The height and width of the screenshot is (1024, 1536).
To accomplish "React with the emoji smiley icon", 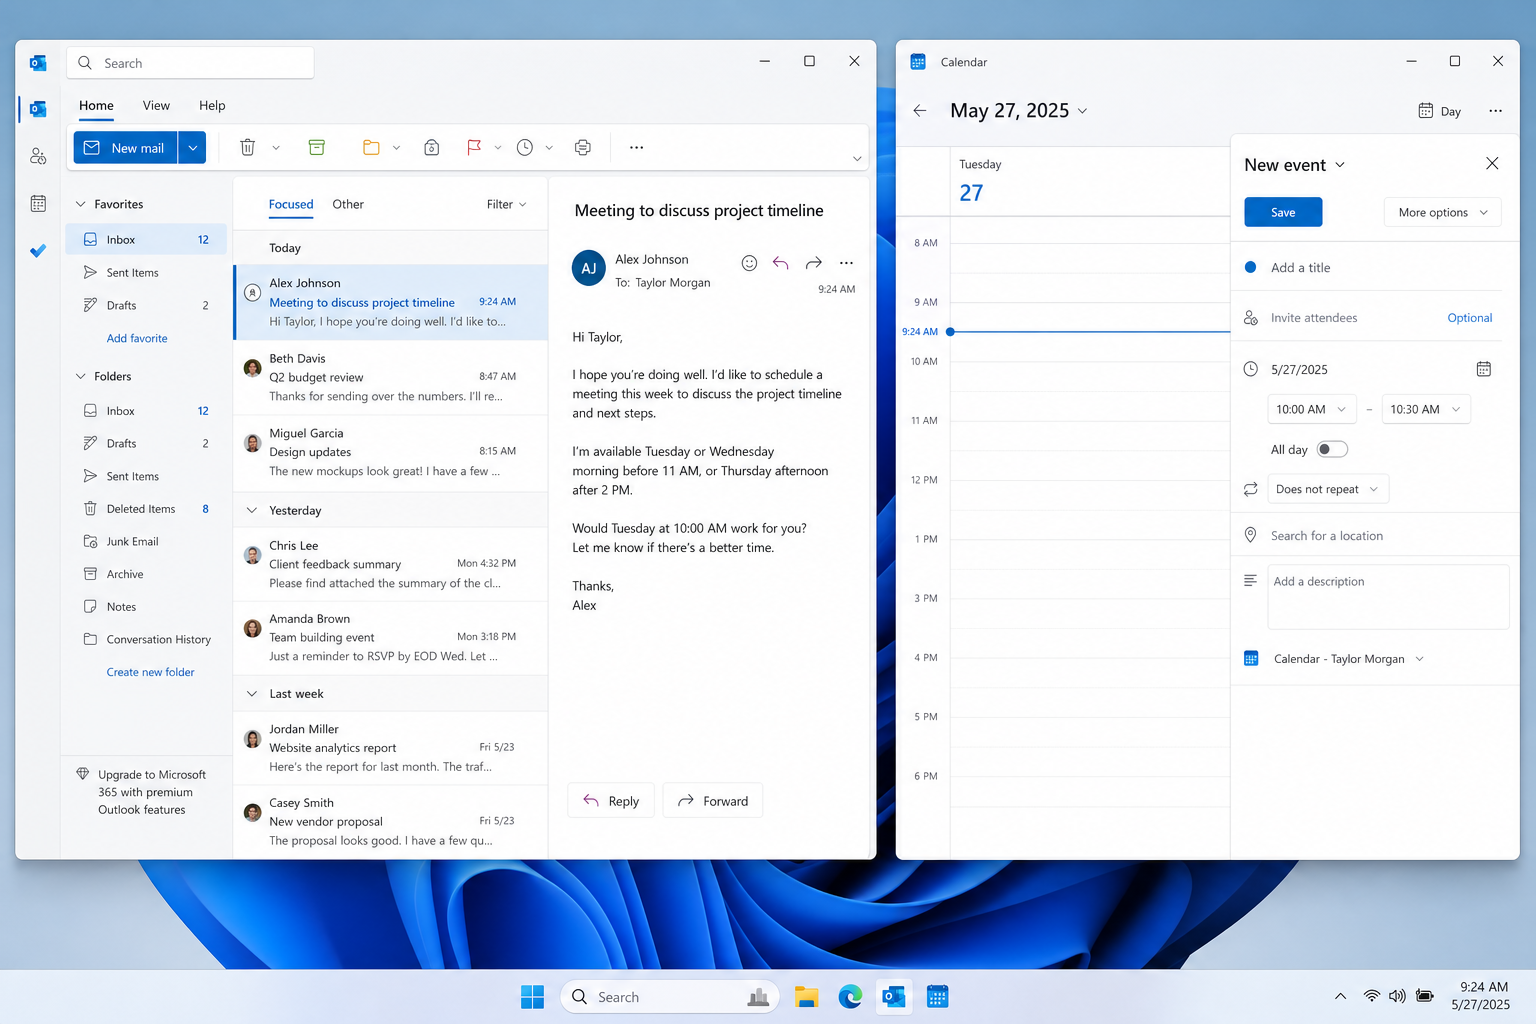I will [749, 263].
